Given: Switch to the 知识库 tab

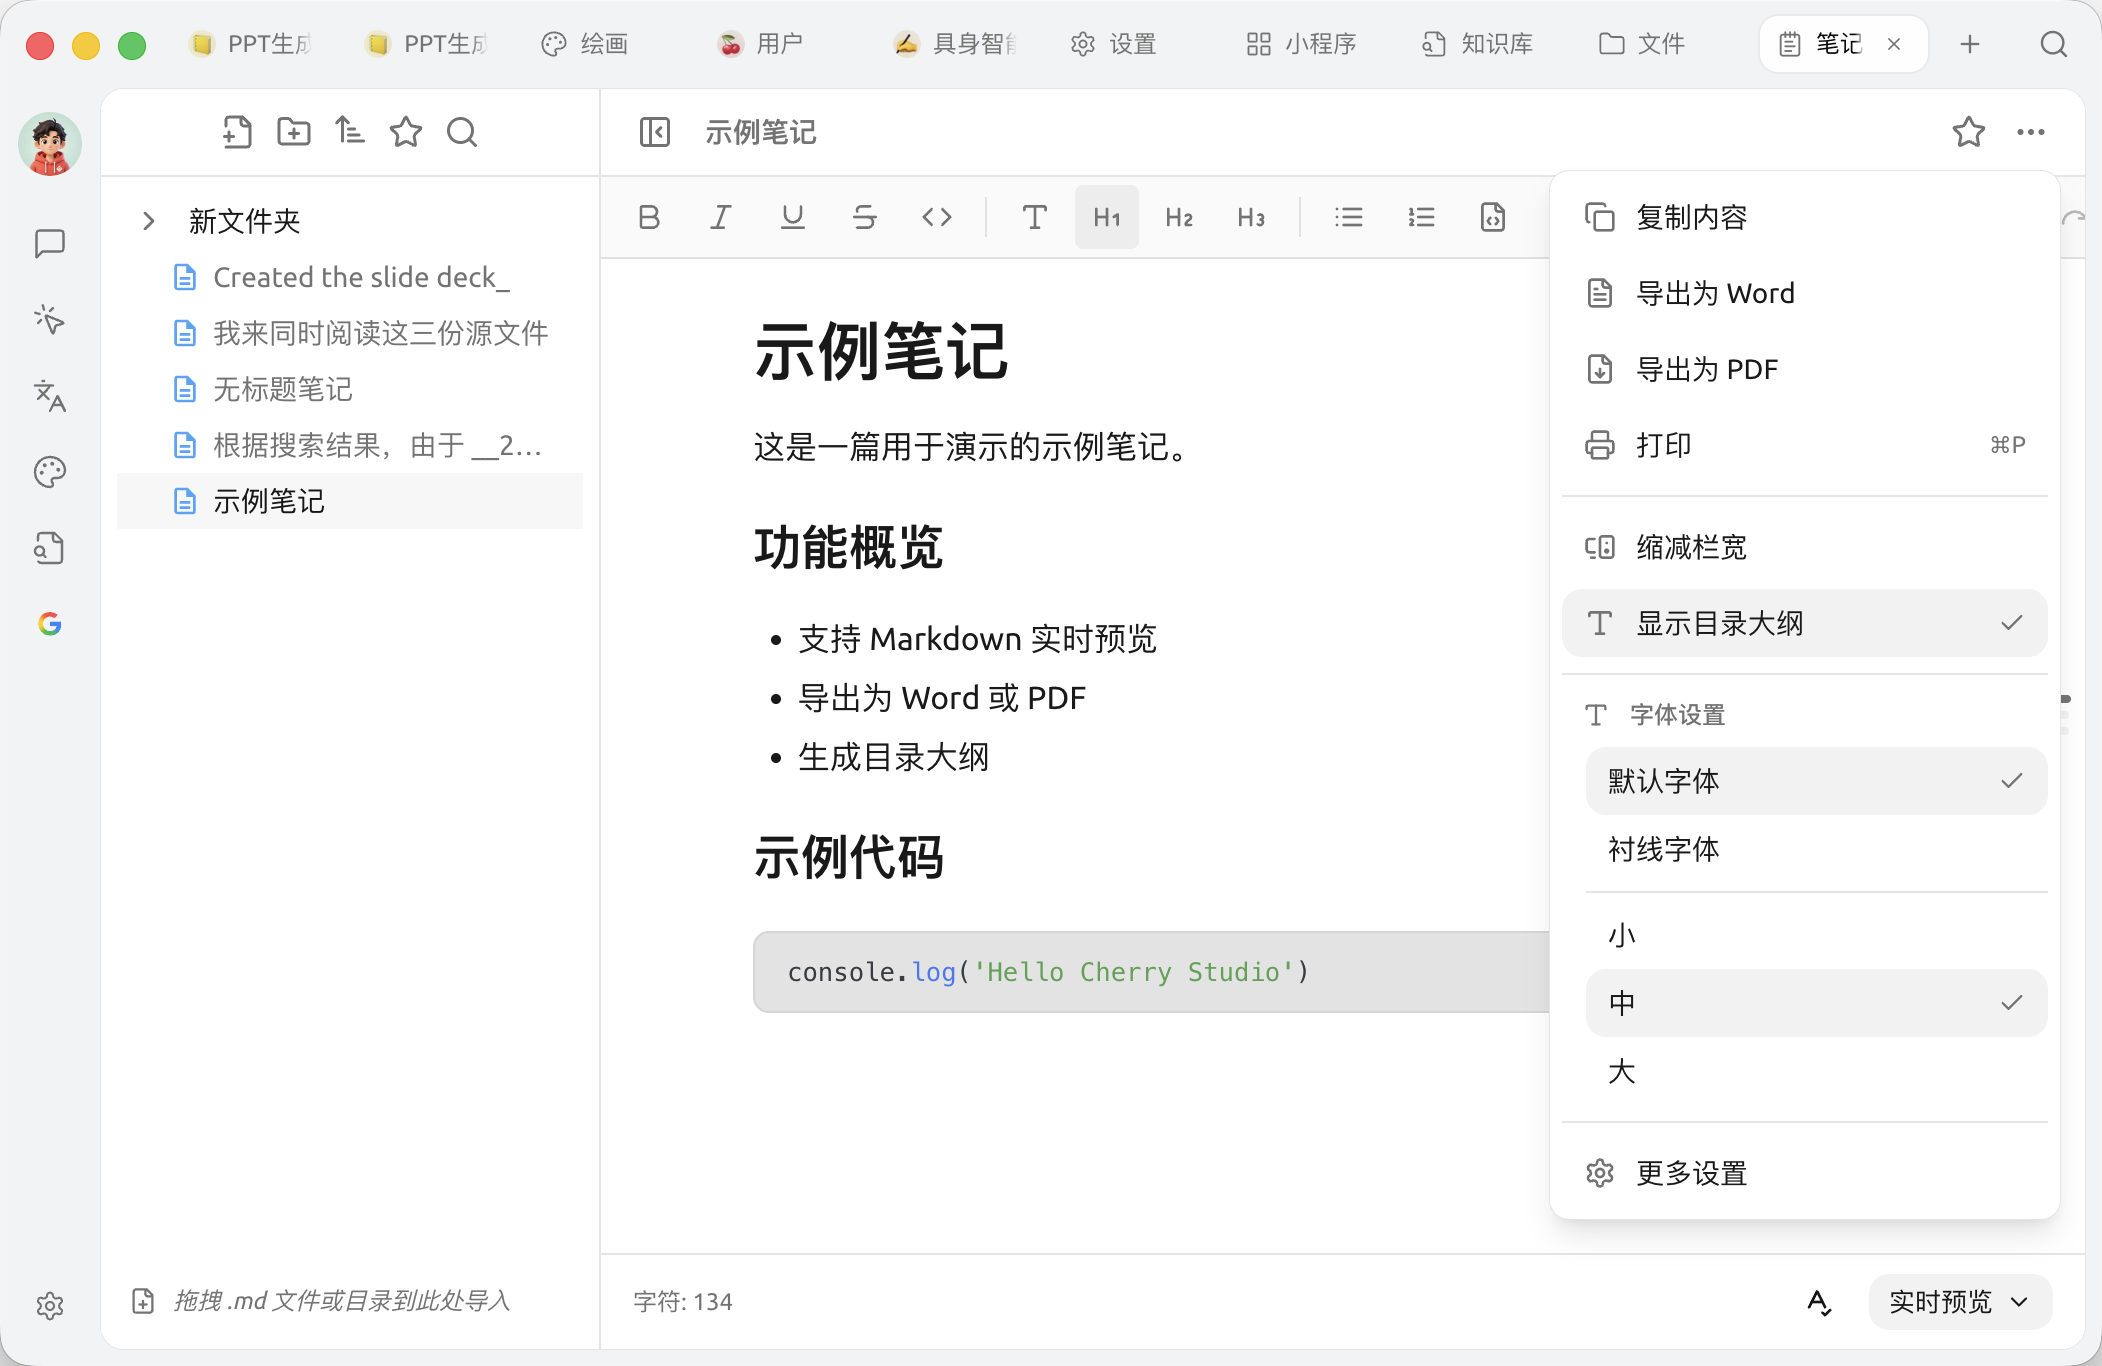Looking at the screenshot, I should coord(1478,44).
